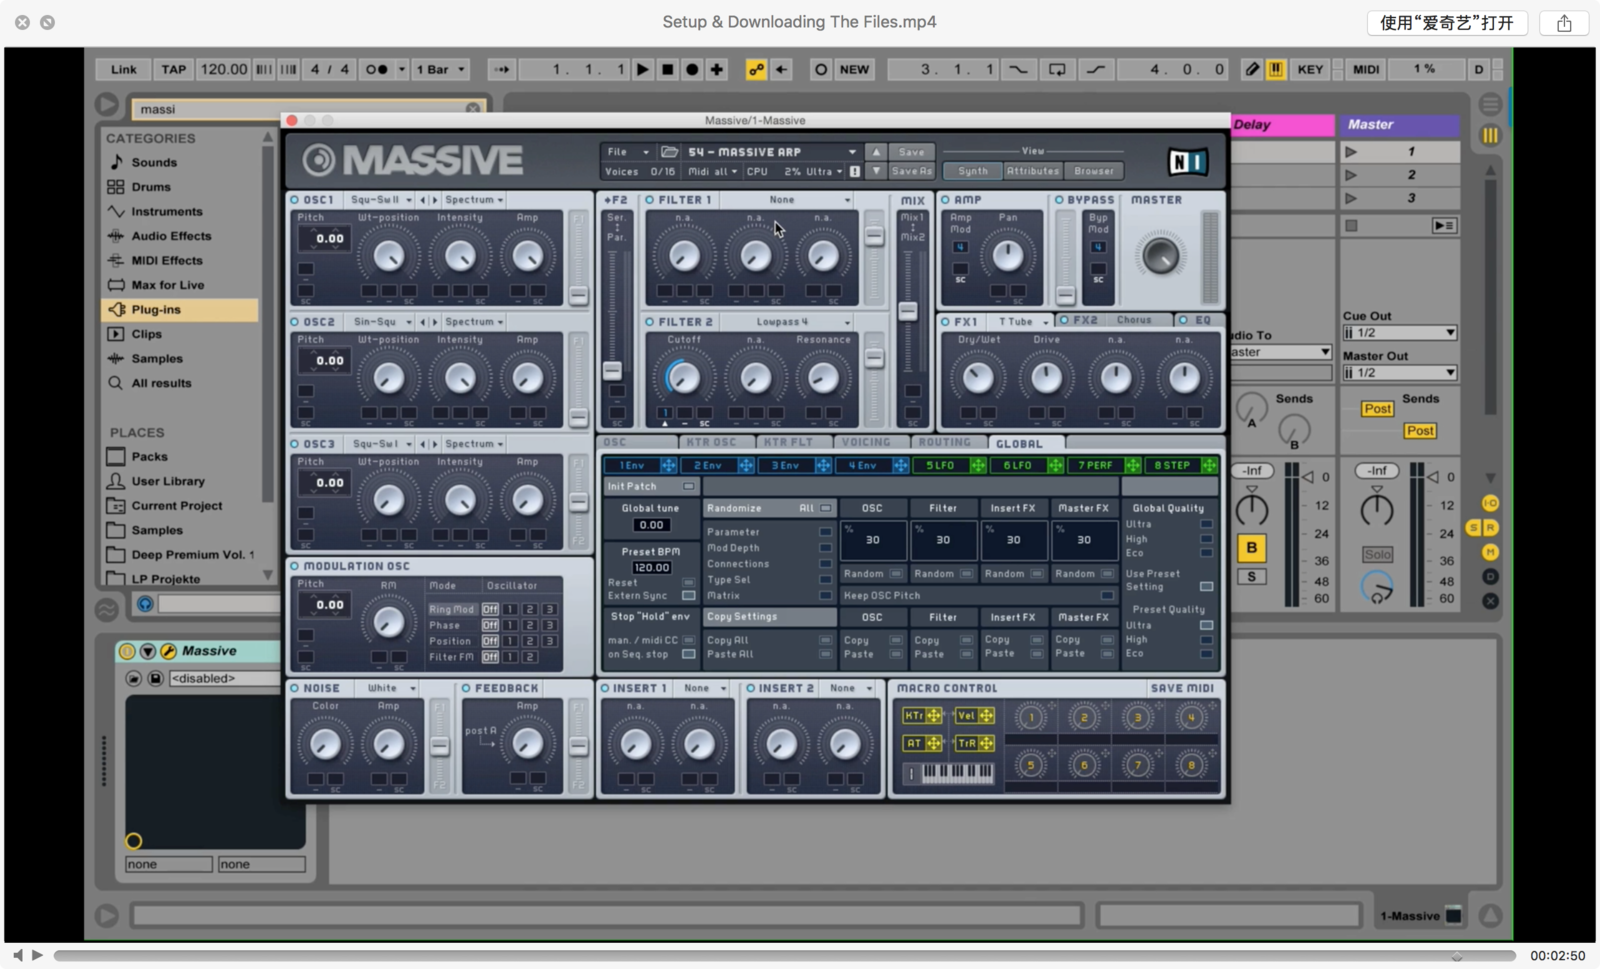Open Massive File menu dropdown

point(628,152)
